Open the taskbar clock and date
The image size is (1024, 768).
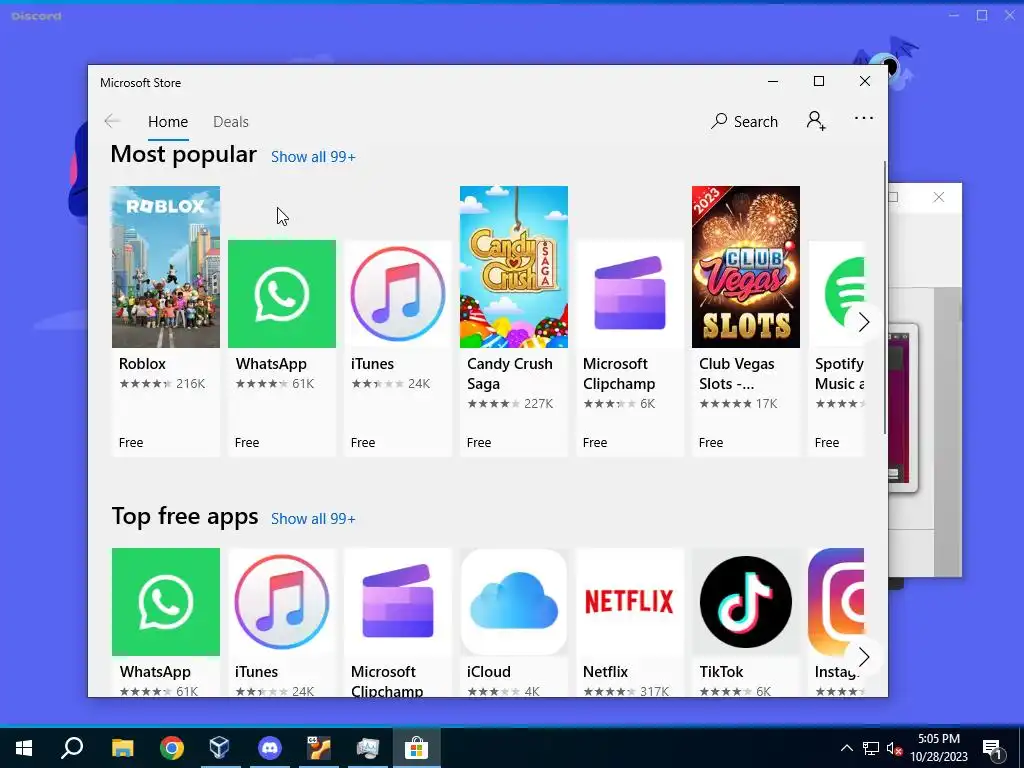(x=938, y=748)
